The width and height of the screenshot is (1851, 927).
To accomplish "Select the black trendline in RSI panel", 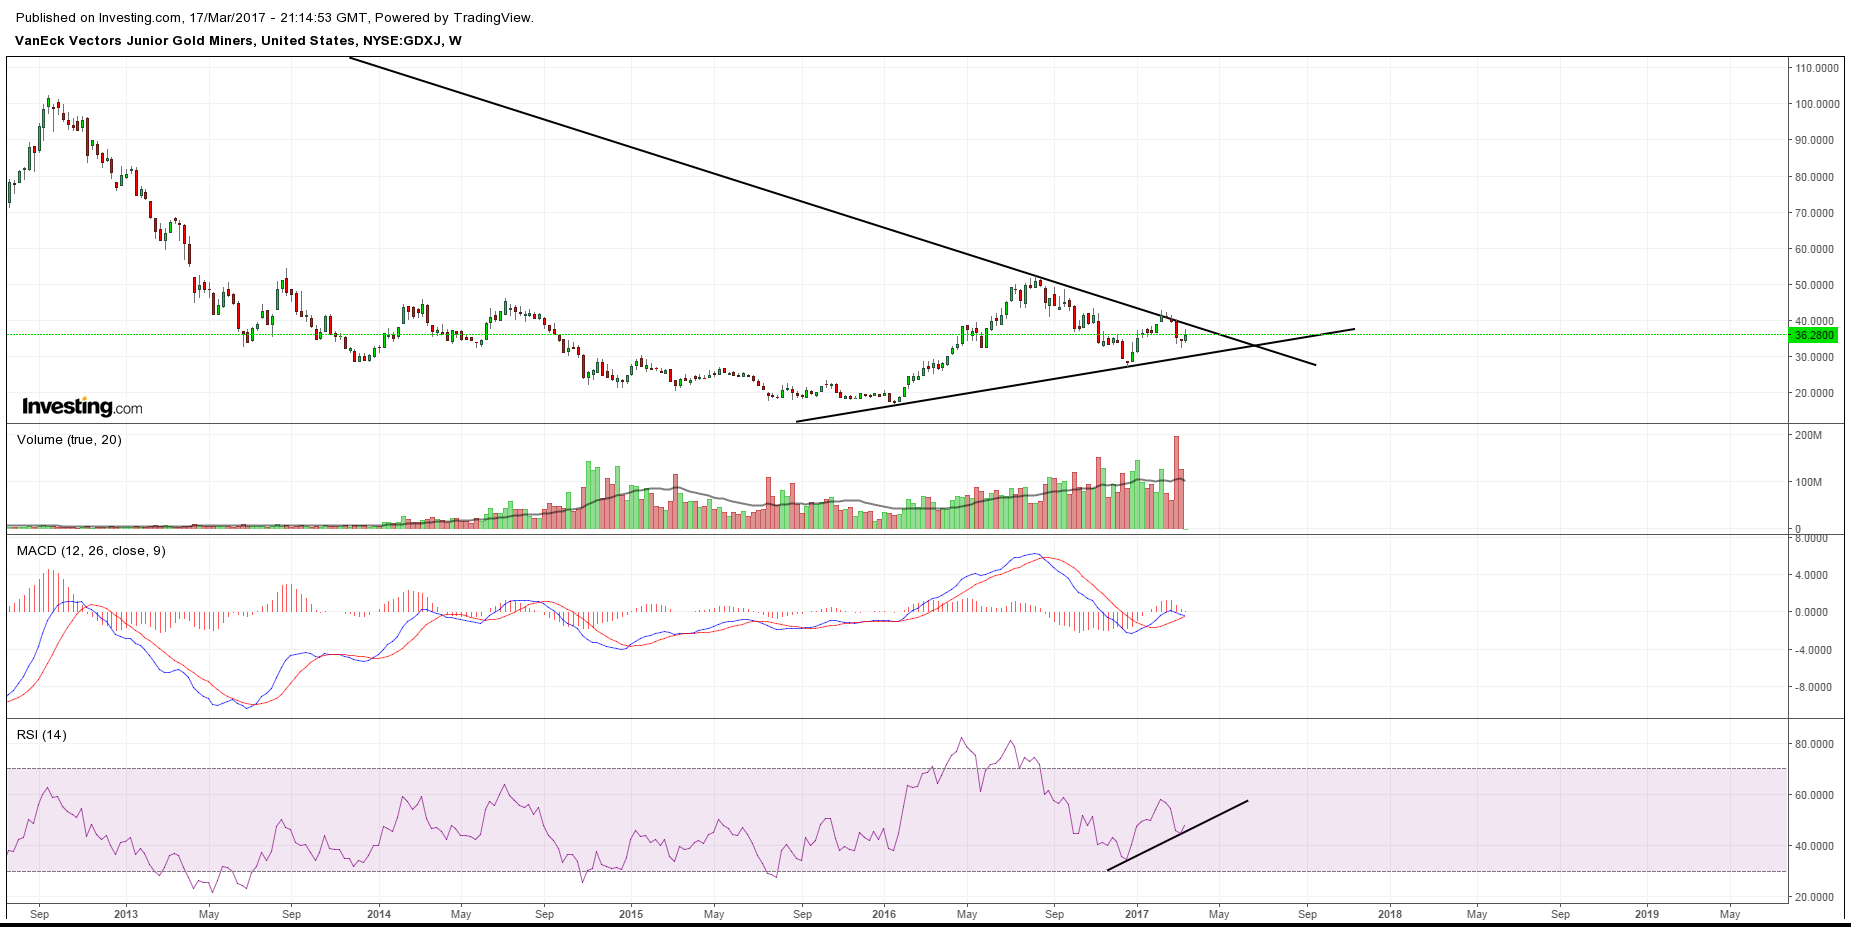I will 1178,835.
